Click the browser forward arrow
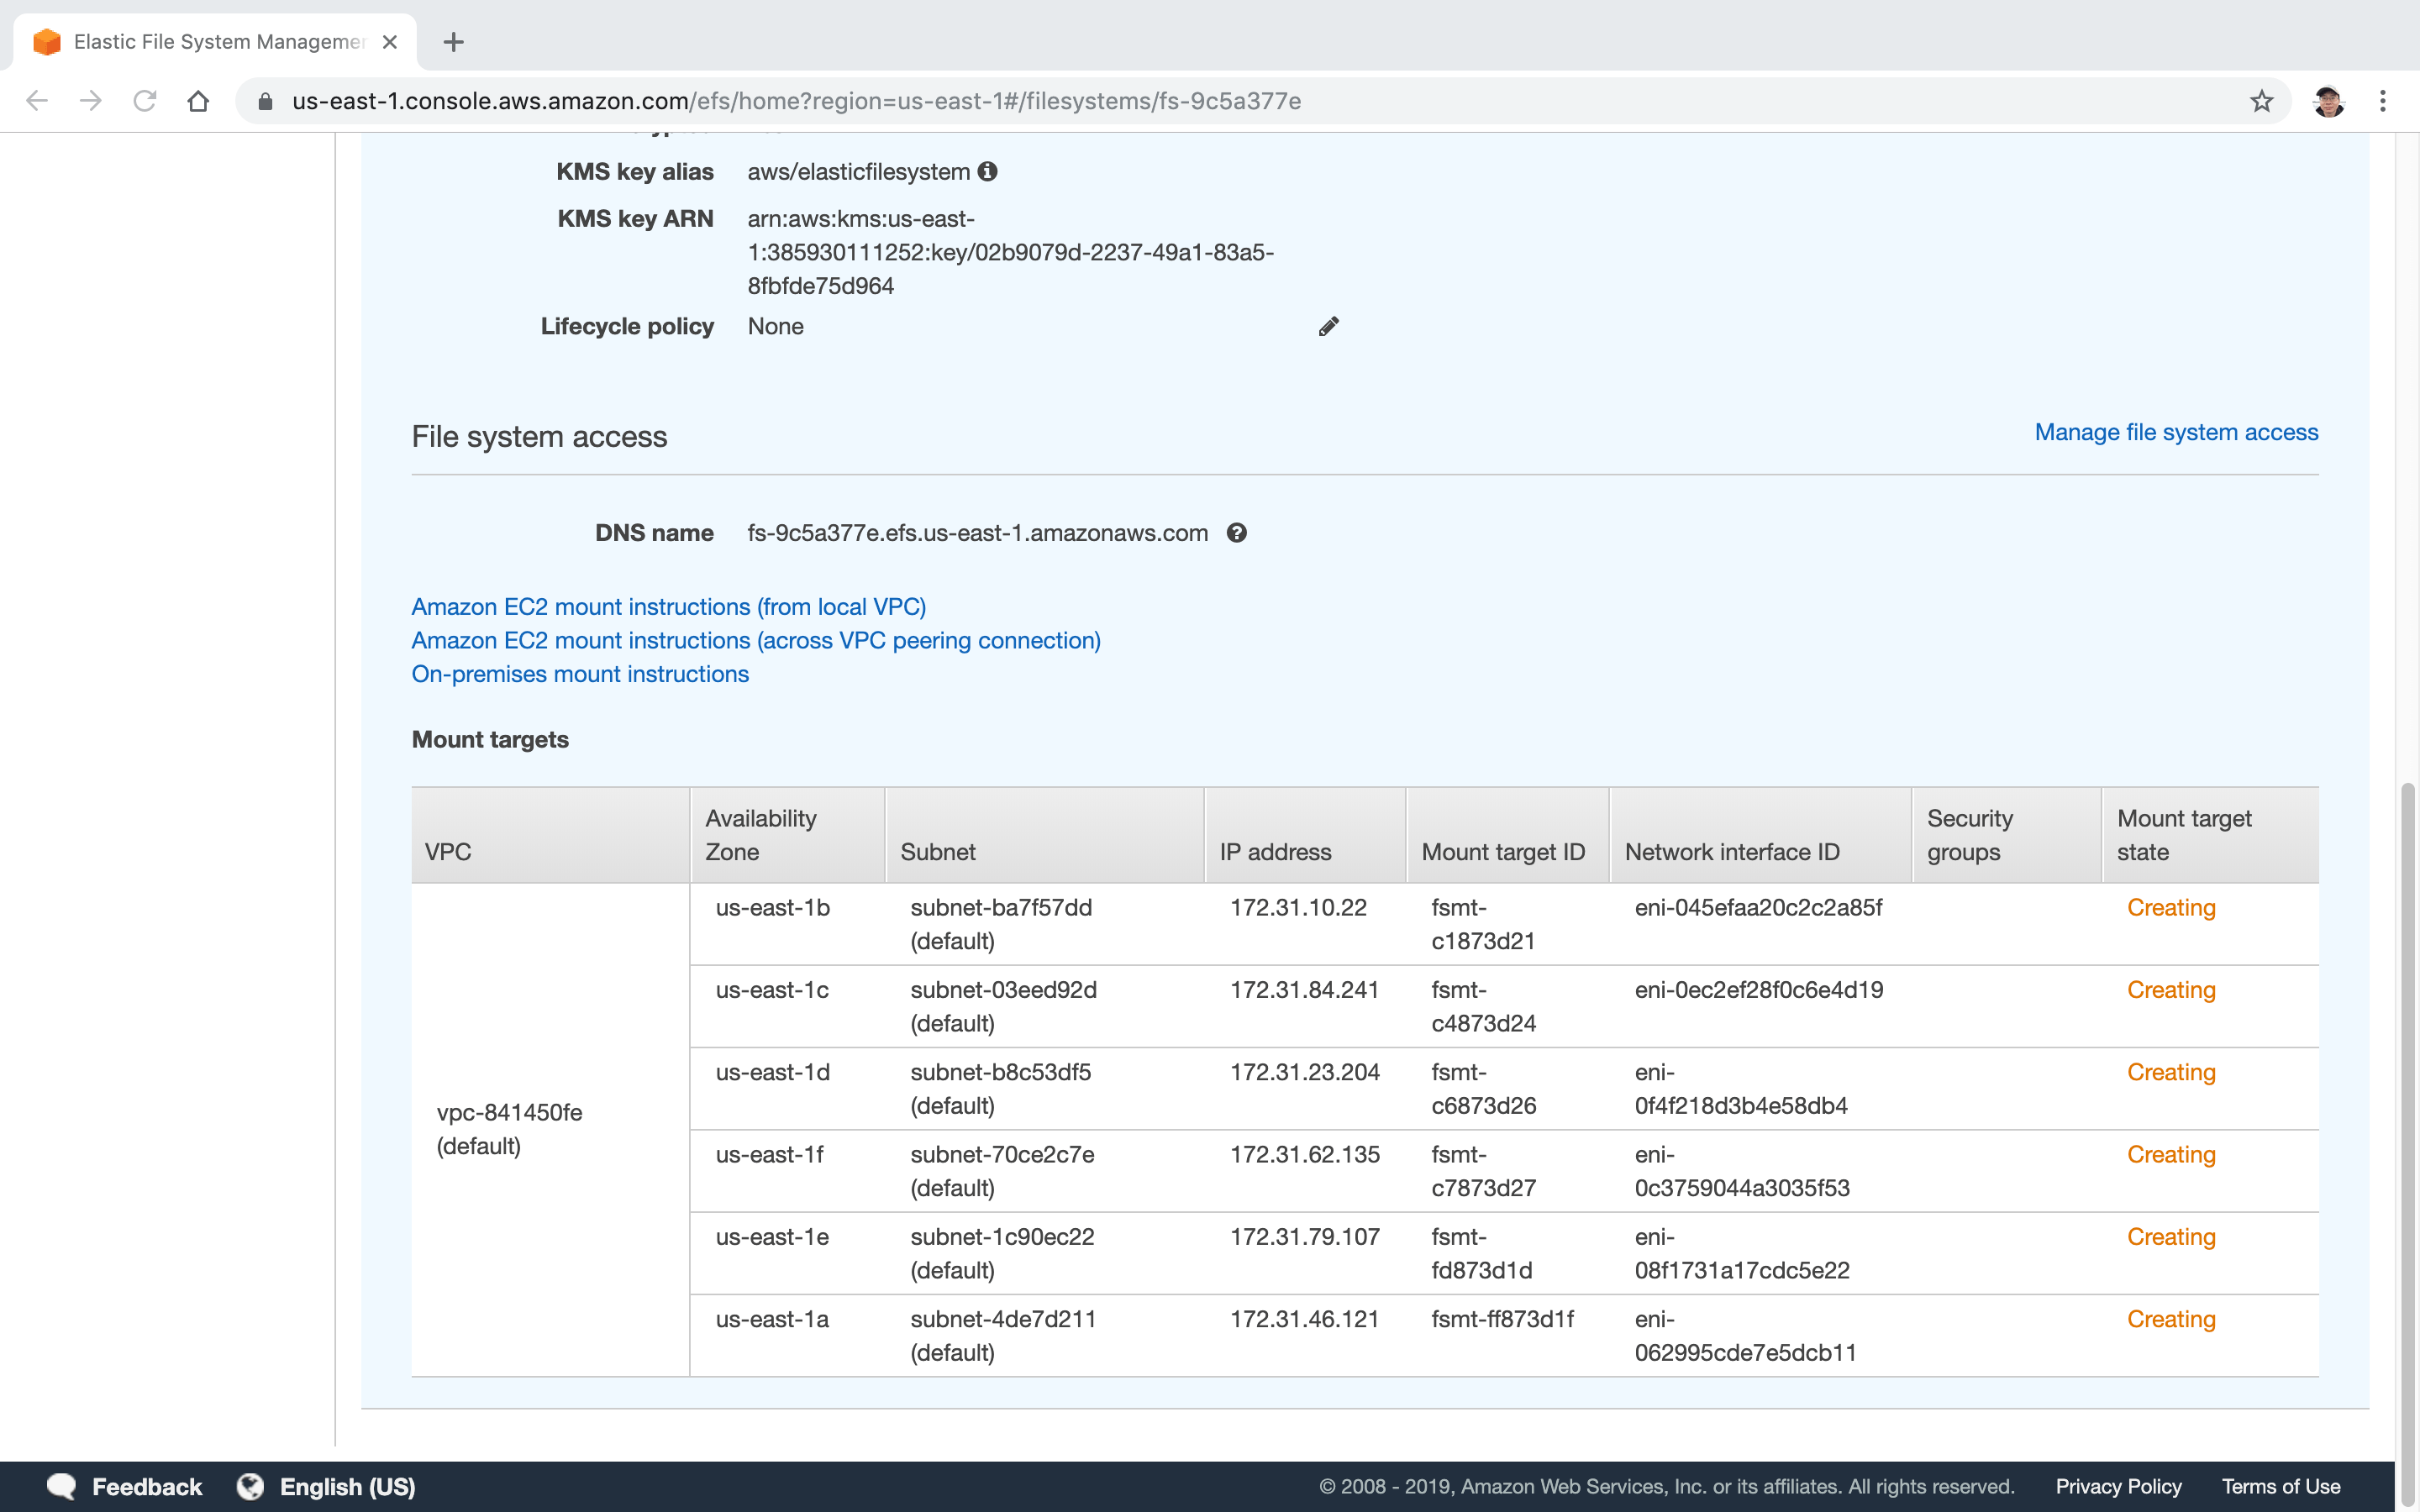2420x1512 pixels. [91, 101]
